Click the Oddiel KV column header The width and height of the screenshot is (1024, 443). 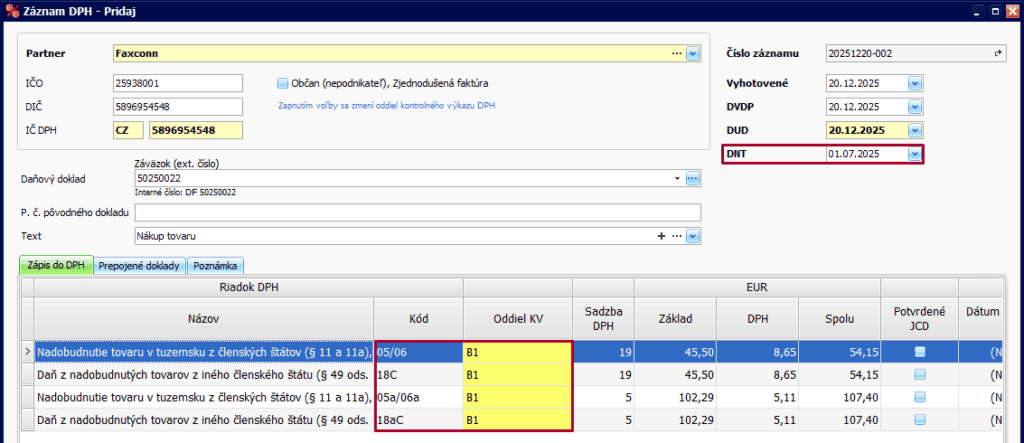point(517,318)
